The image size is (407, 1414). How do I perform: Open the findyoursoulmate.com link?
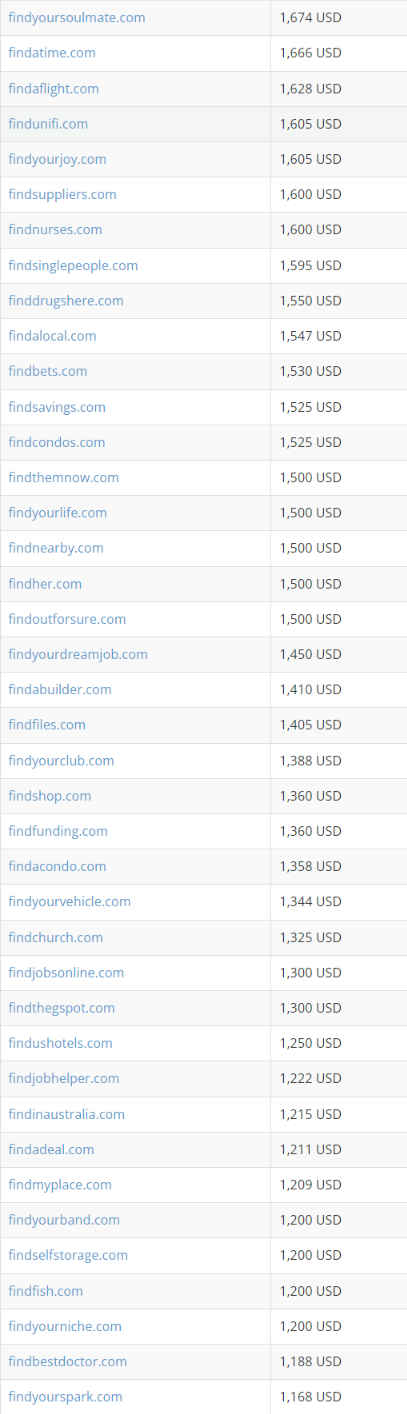click(76, 17)
